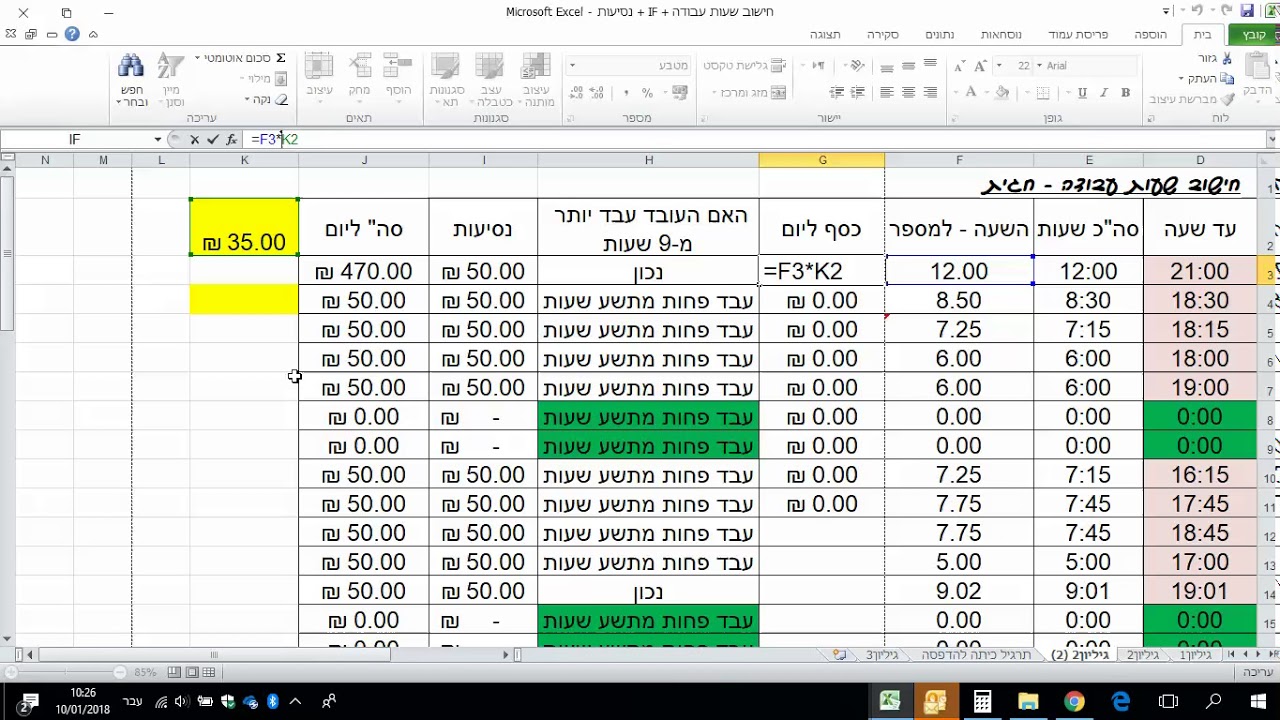Click the AutoSum sigma icon
This screenshot has height=720, width=1280.
tap(281, 58)
